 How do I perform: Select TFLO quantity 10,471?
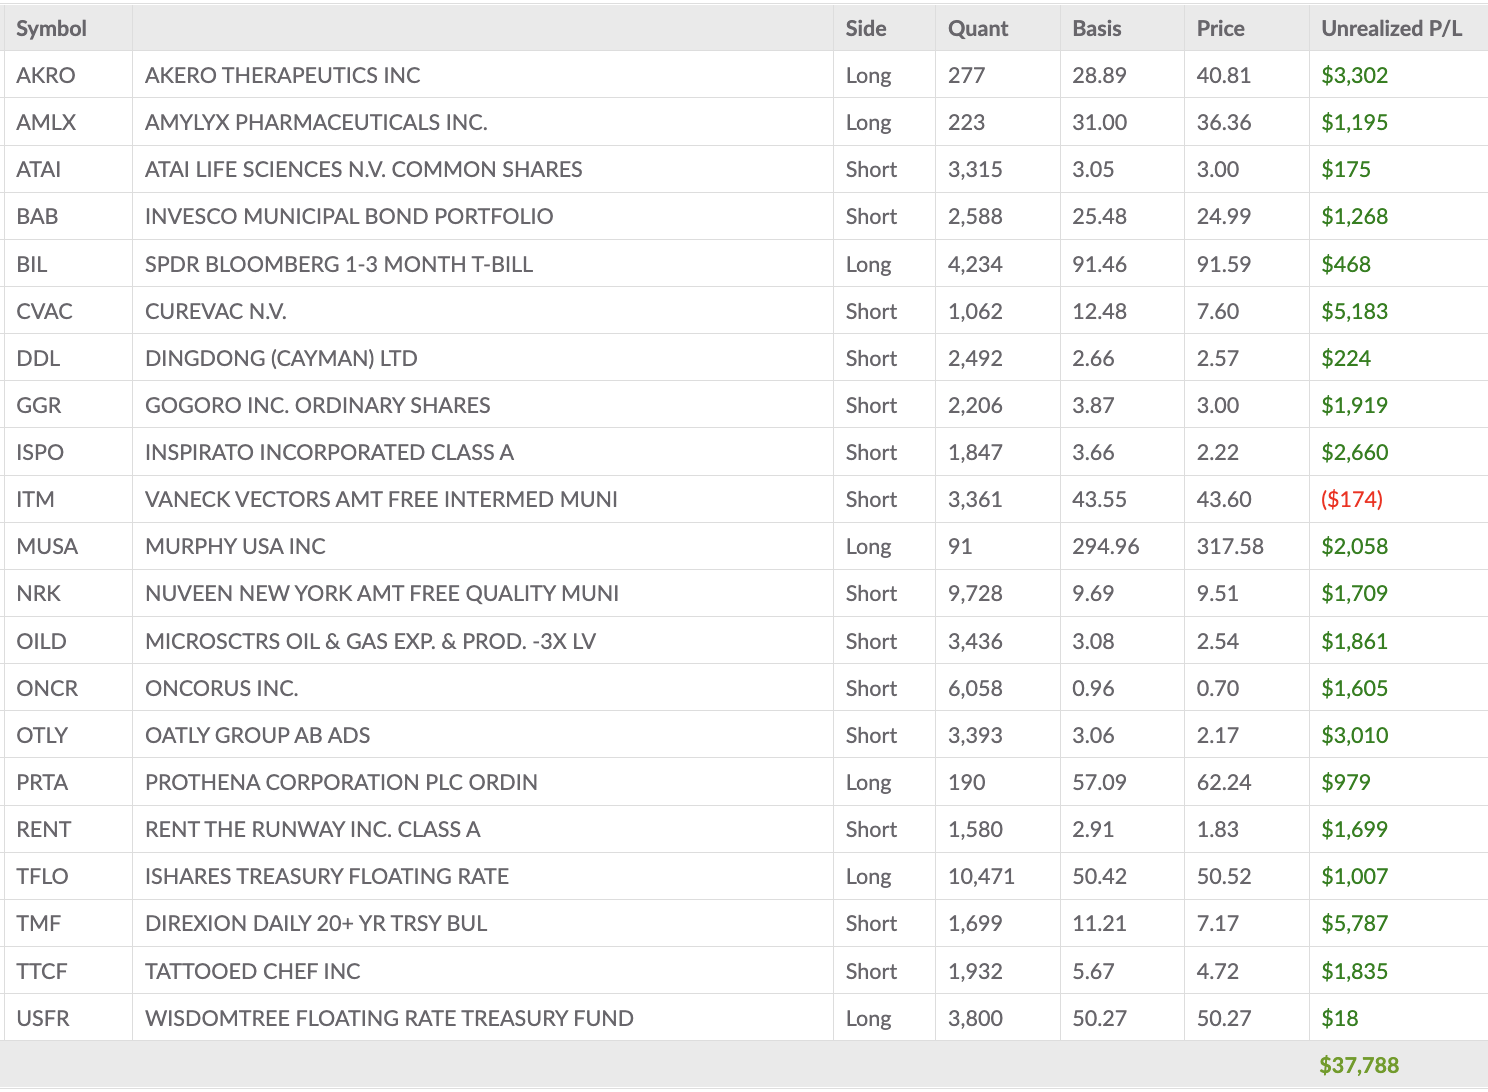981,876
